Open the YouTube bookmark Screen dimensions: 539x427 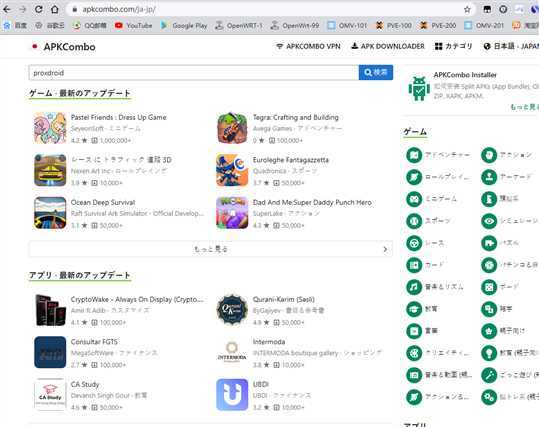tap(133, 25)
